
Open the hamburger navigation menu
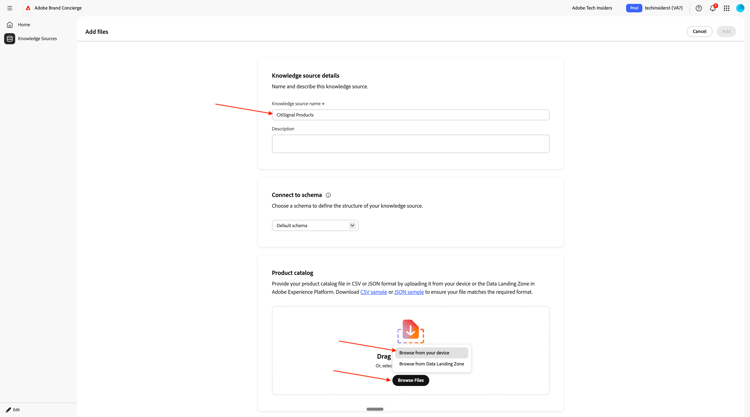coord(10,8)
